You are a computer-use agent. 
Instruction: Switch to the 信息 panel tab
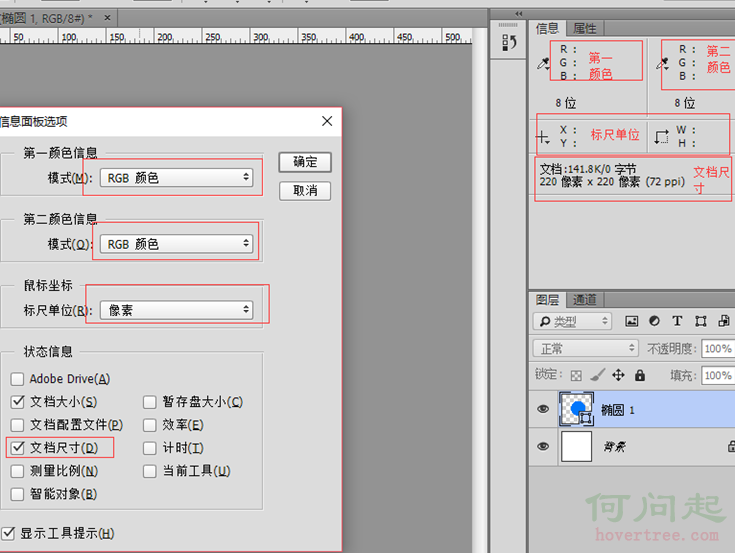[x=548, y=29]
